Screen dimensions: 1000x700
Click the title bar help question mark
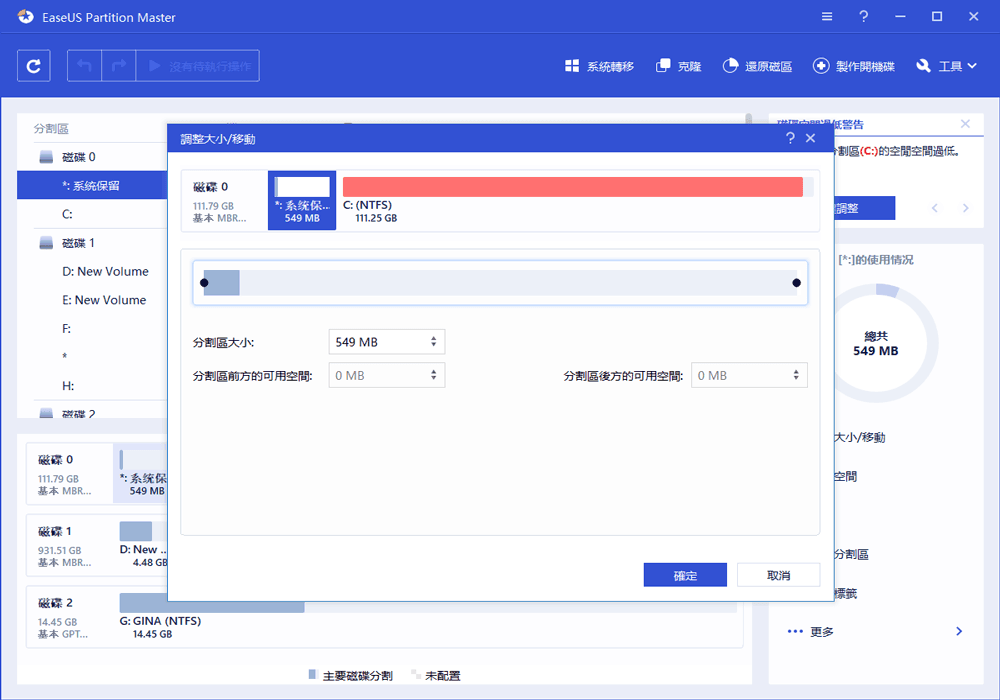(x=862, y=16)
